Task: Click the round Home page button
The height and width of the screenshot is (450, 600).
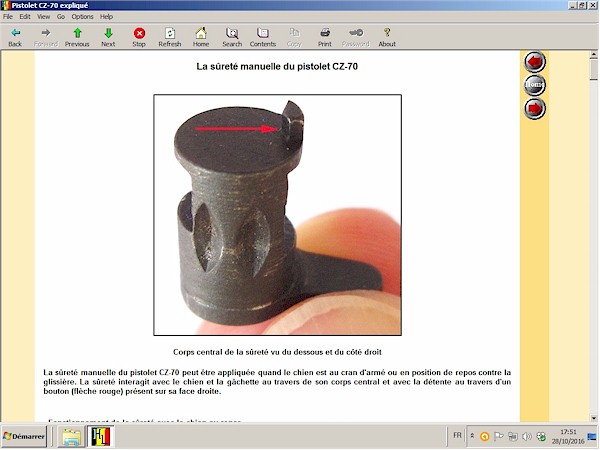Action: [x=535, y=85]
